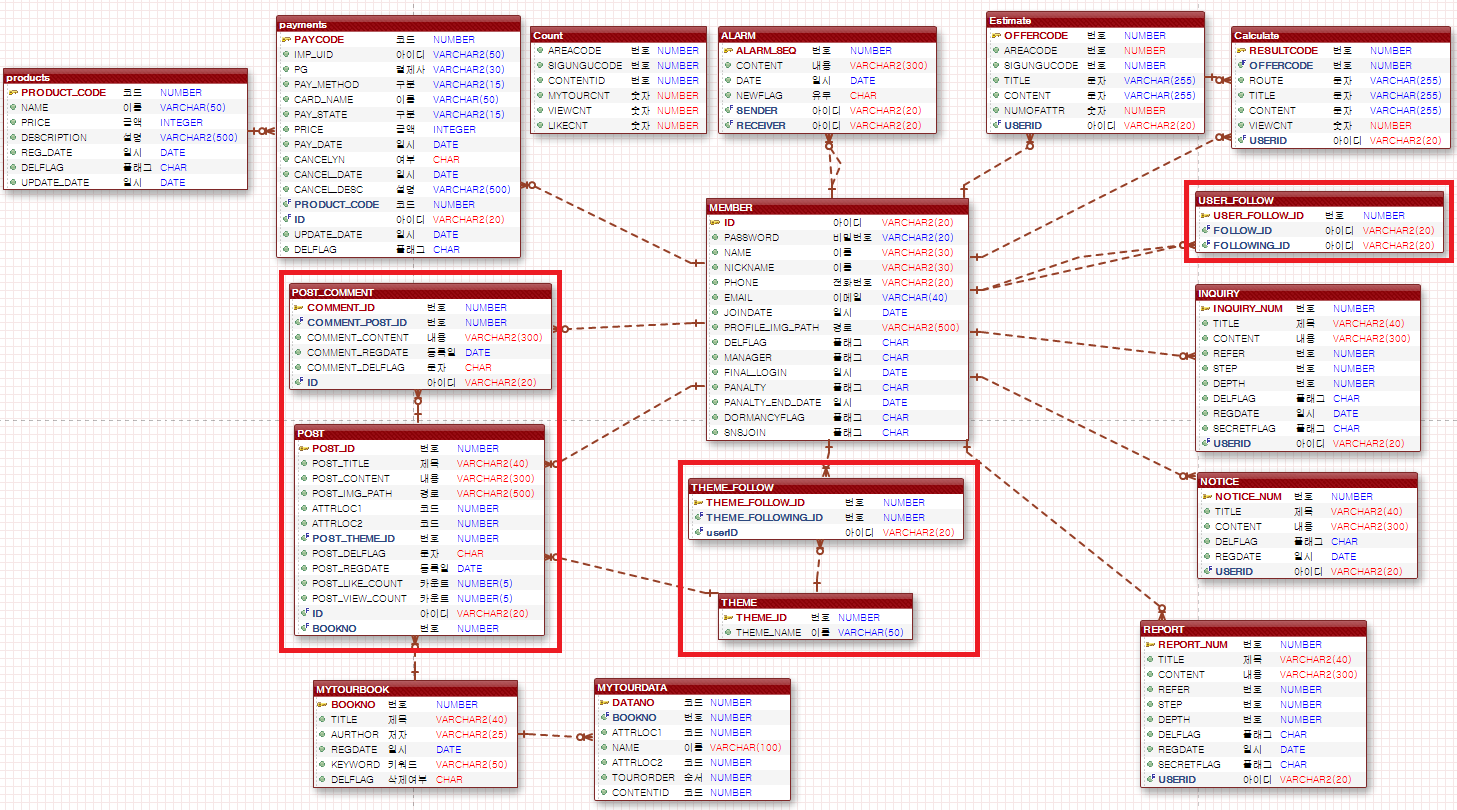Select the TOURORDER column in MYTOURDATA
This screenshot has width=1457, height=810.
pos(692,777)
